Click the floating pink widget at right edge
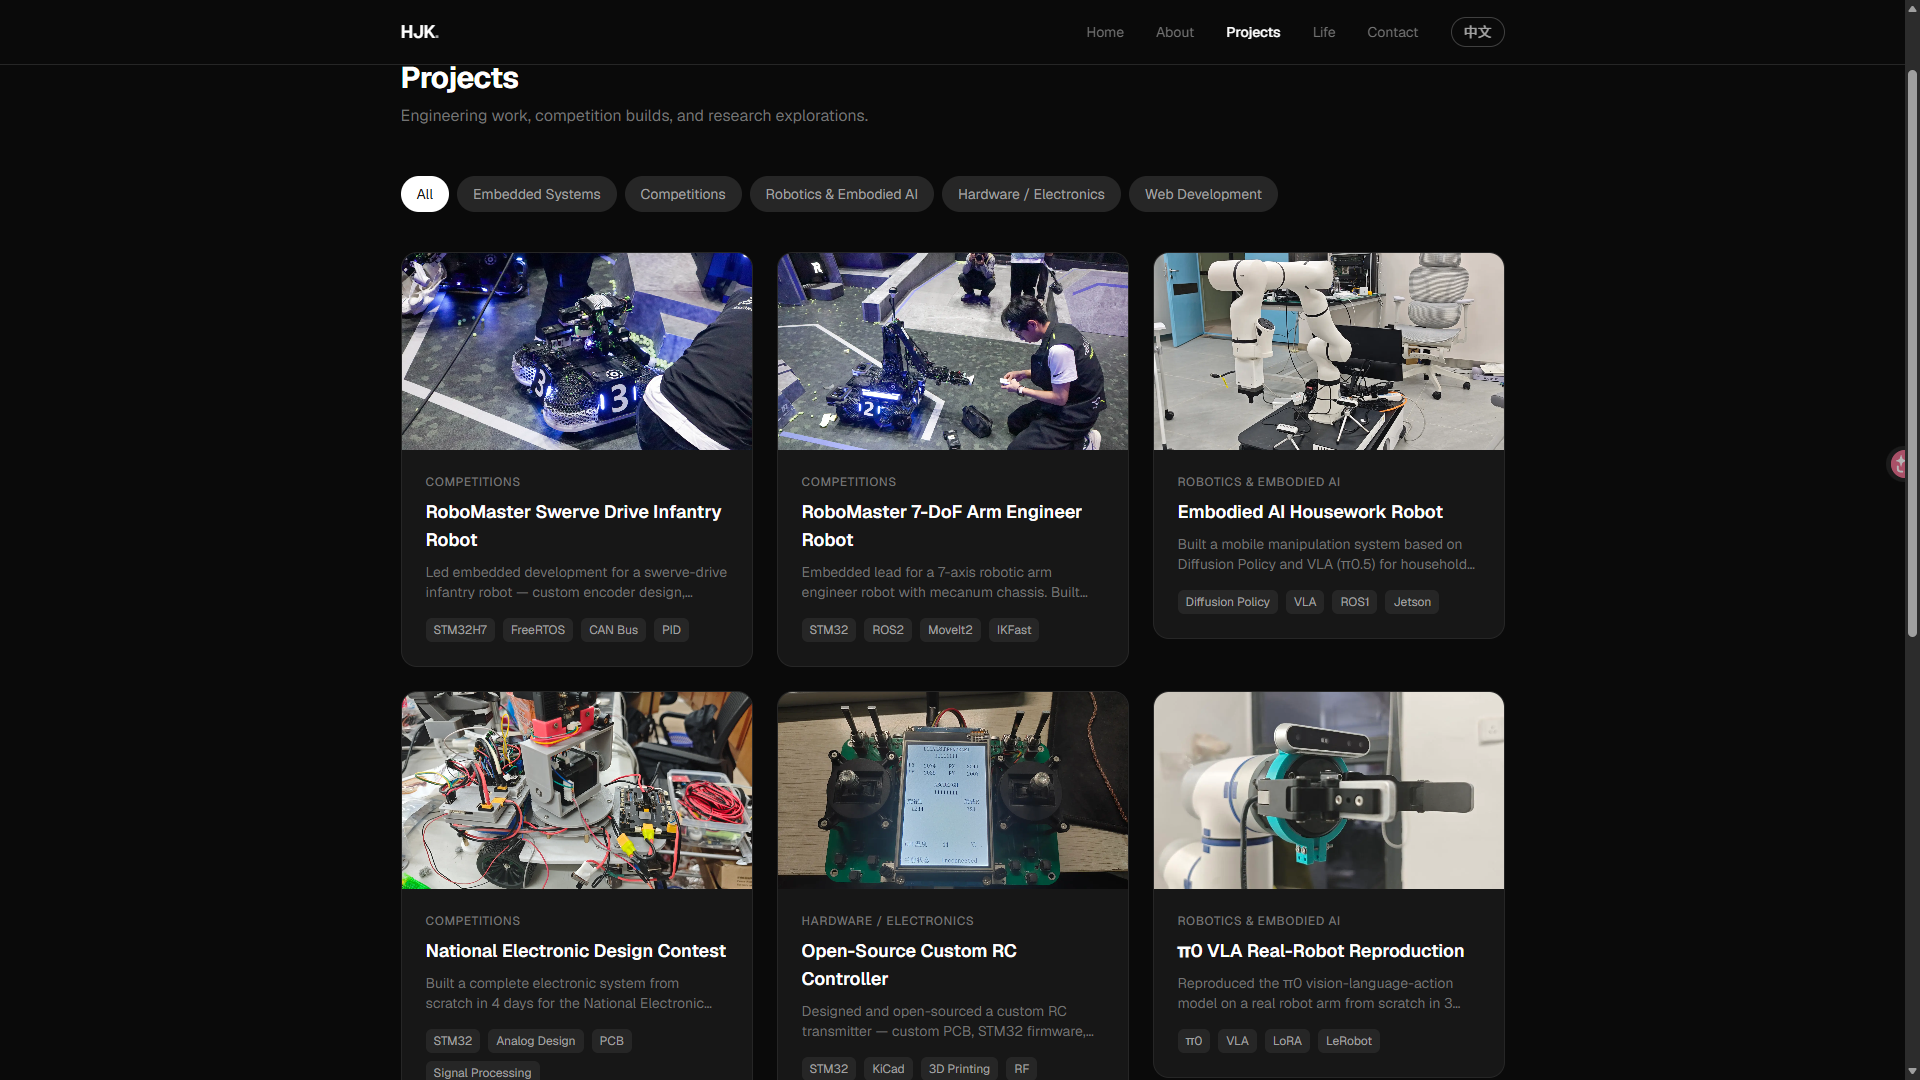1920x1080 pixels. coord(1897,464)
